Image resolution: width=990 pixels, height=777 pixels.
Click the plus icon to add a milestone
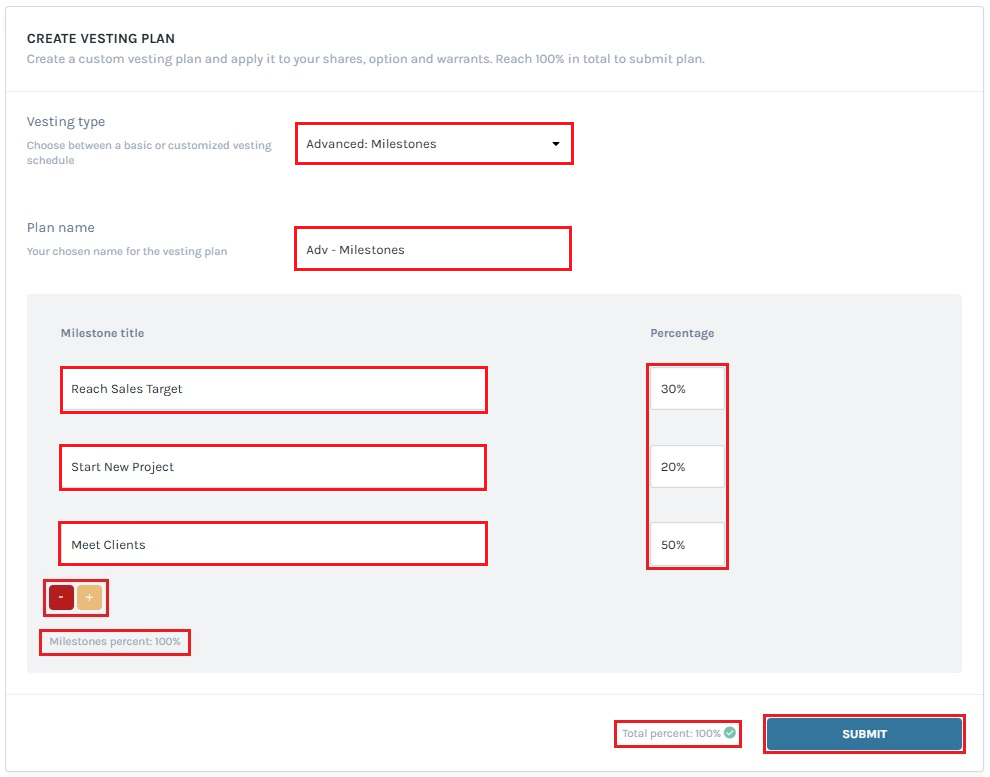coord(88,597)
